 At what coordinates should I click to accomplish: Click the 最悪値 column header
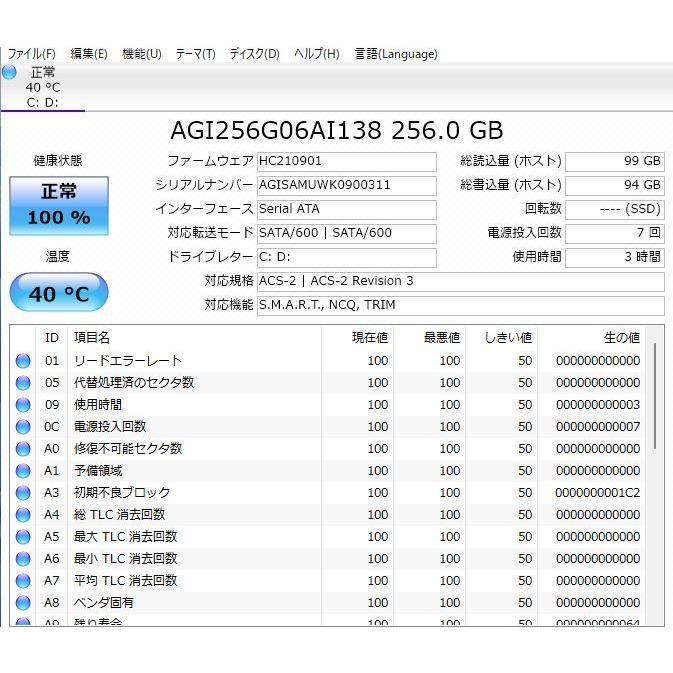(x=430, y=338)
